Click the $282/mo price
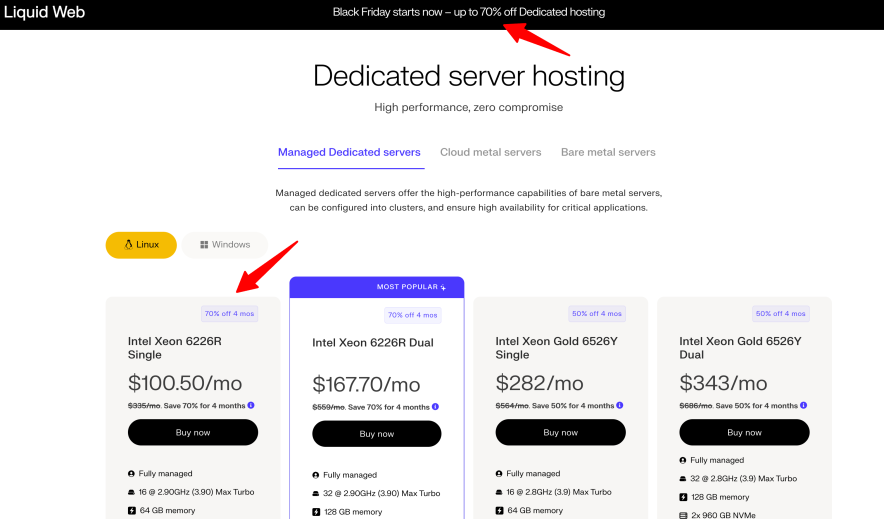884x519 pixels. click(x=540, y=383)
